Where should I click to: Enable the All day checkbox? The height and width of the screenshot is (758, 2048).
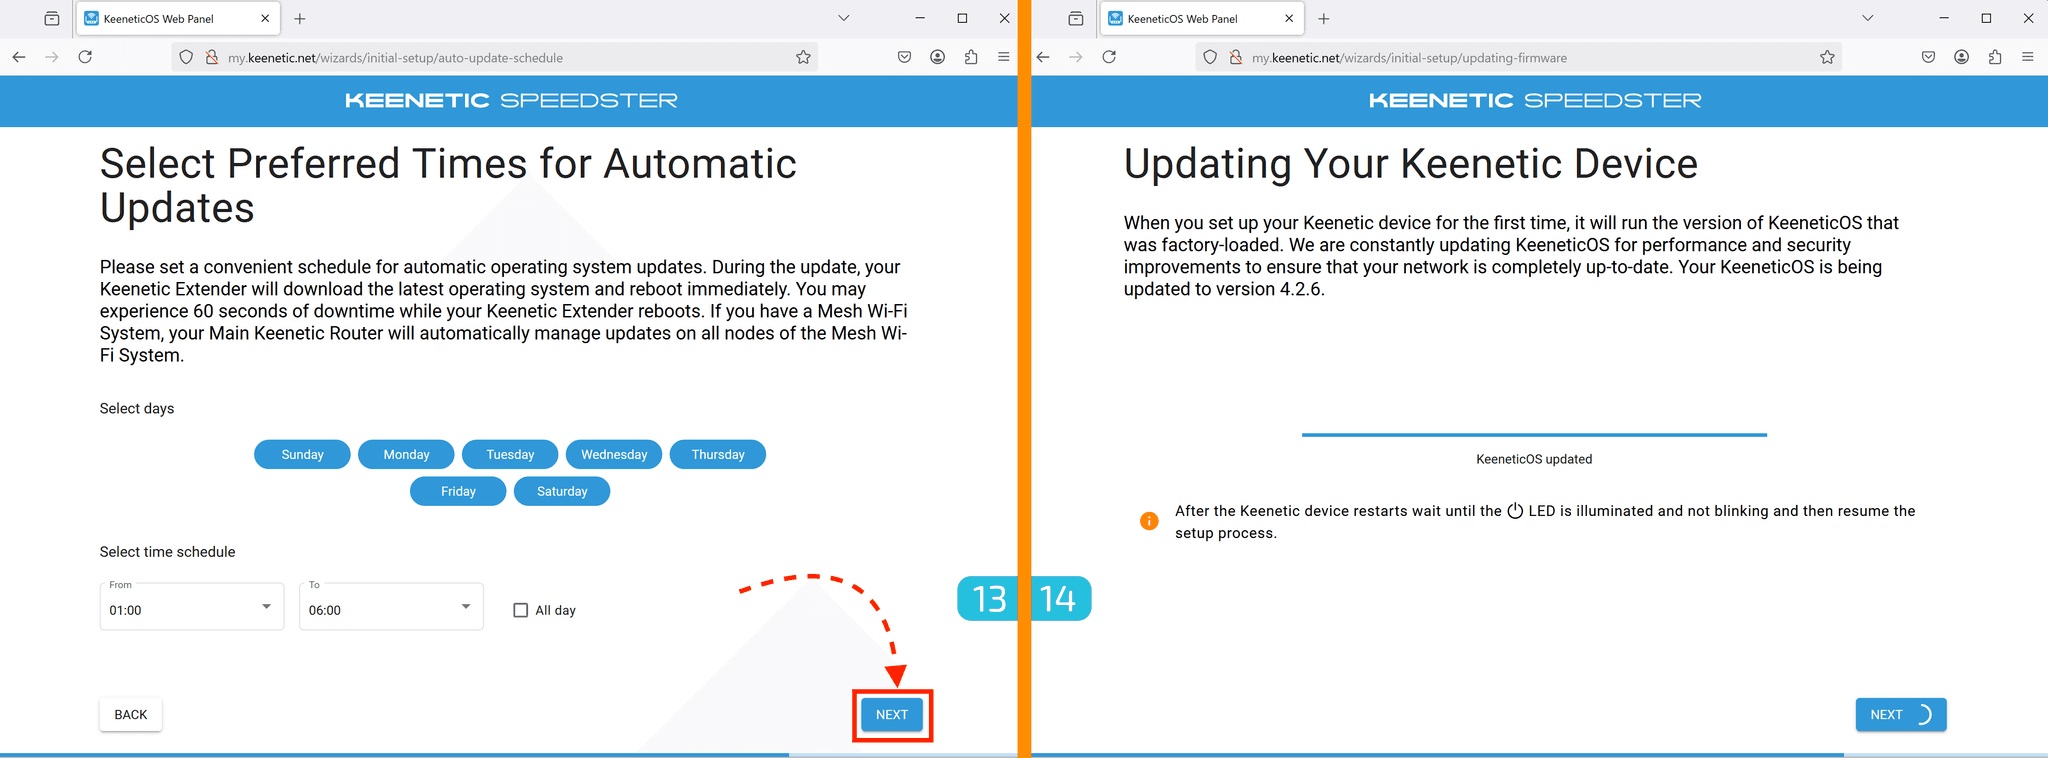point(520,610)
